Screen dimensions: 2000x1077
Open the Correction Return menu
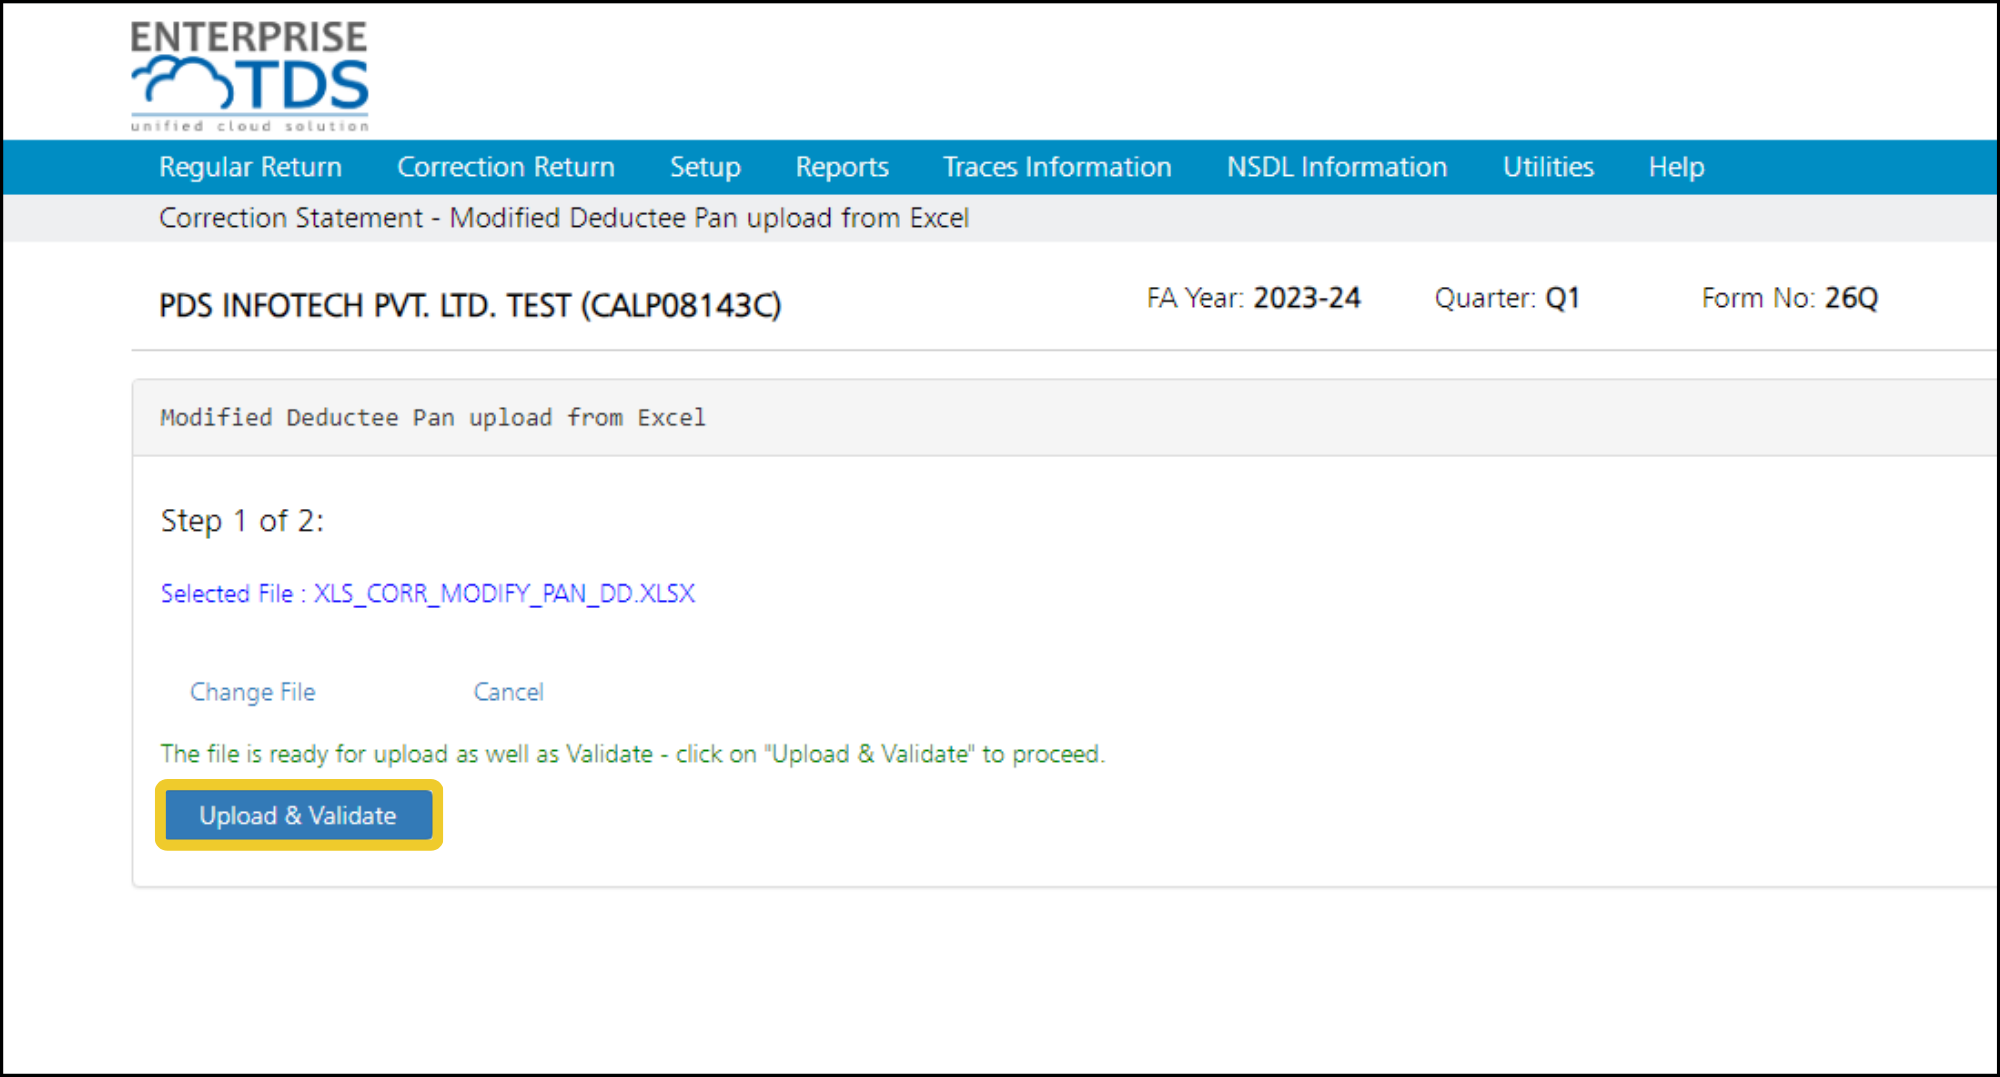(506, 167)
